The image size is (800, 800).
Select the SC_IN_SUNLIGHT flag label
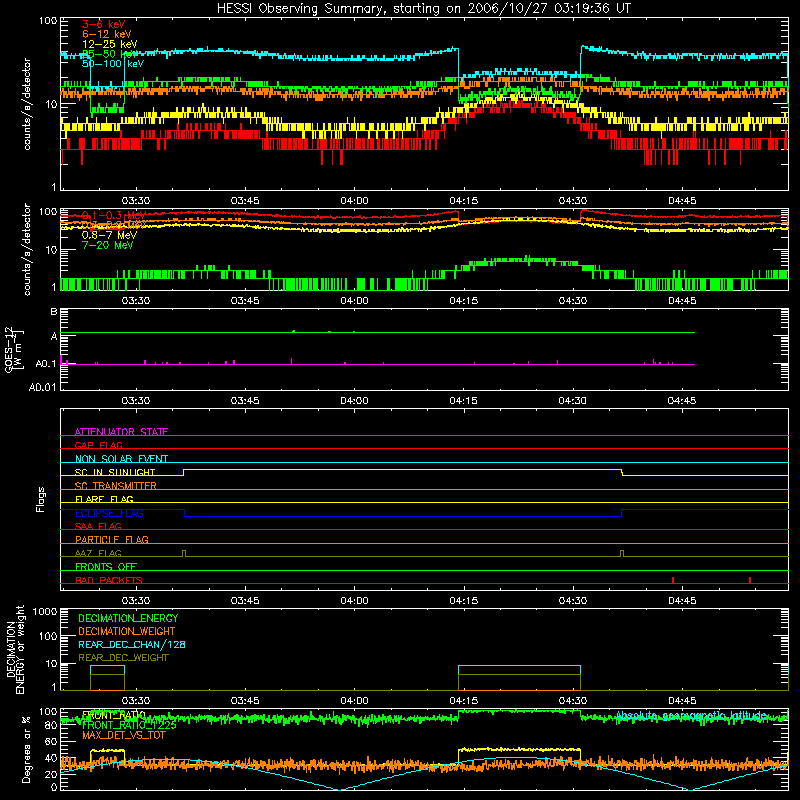[x=115, y=472]
